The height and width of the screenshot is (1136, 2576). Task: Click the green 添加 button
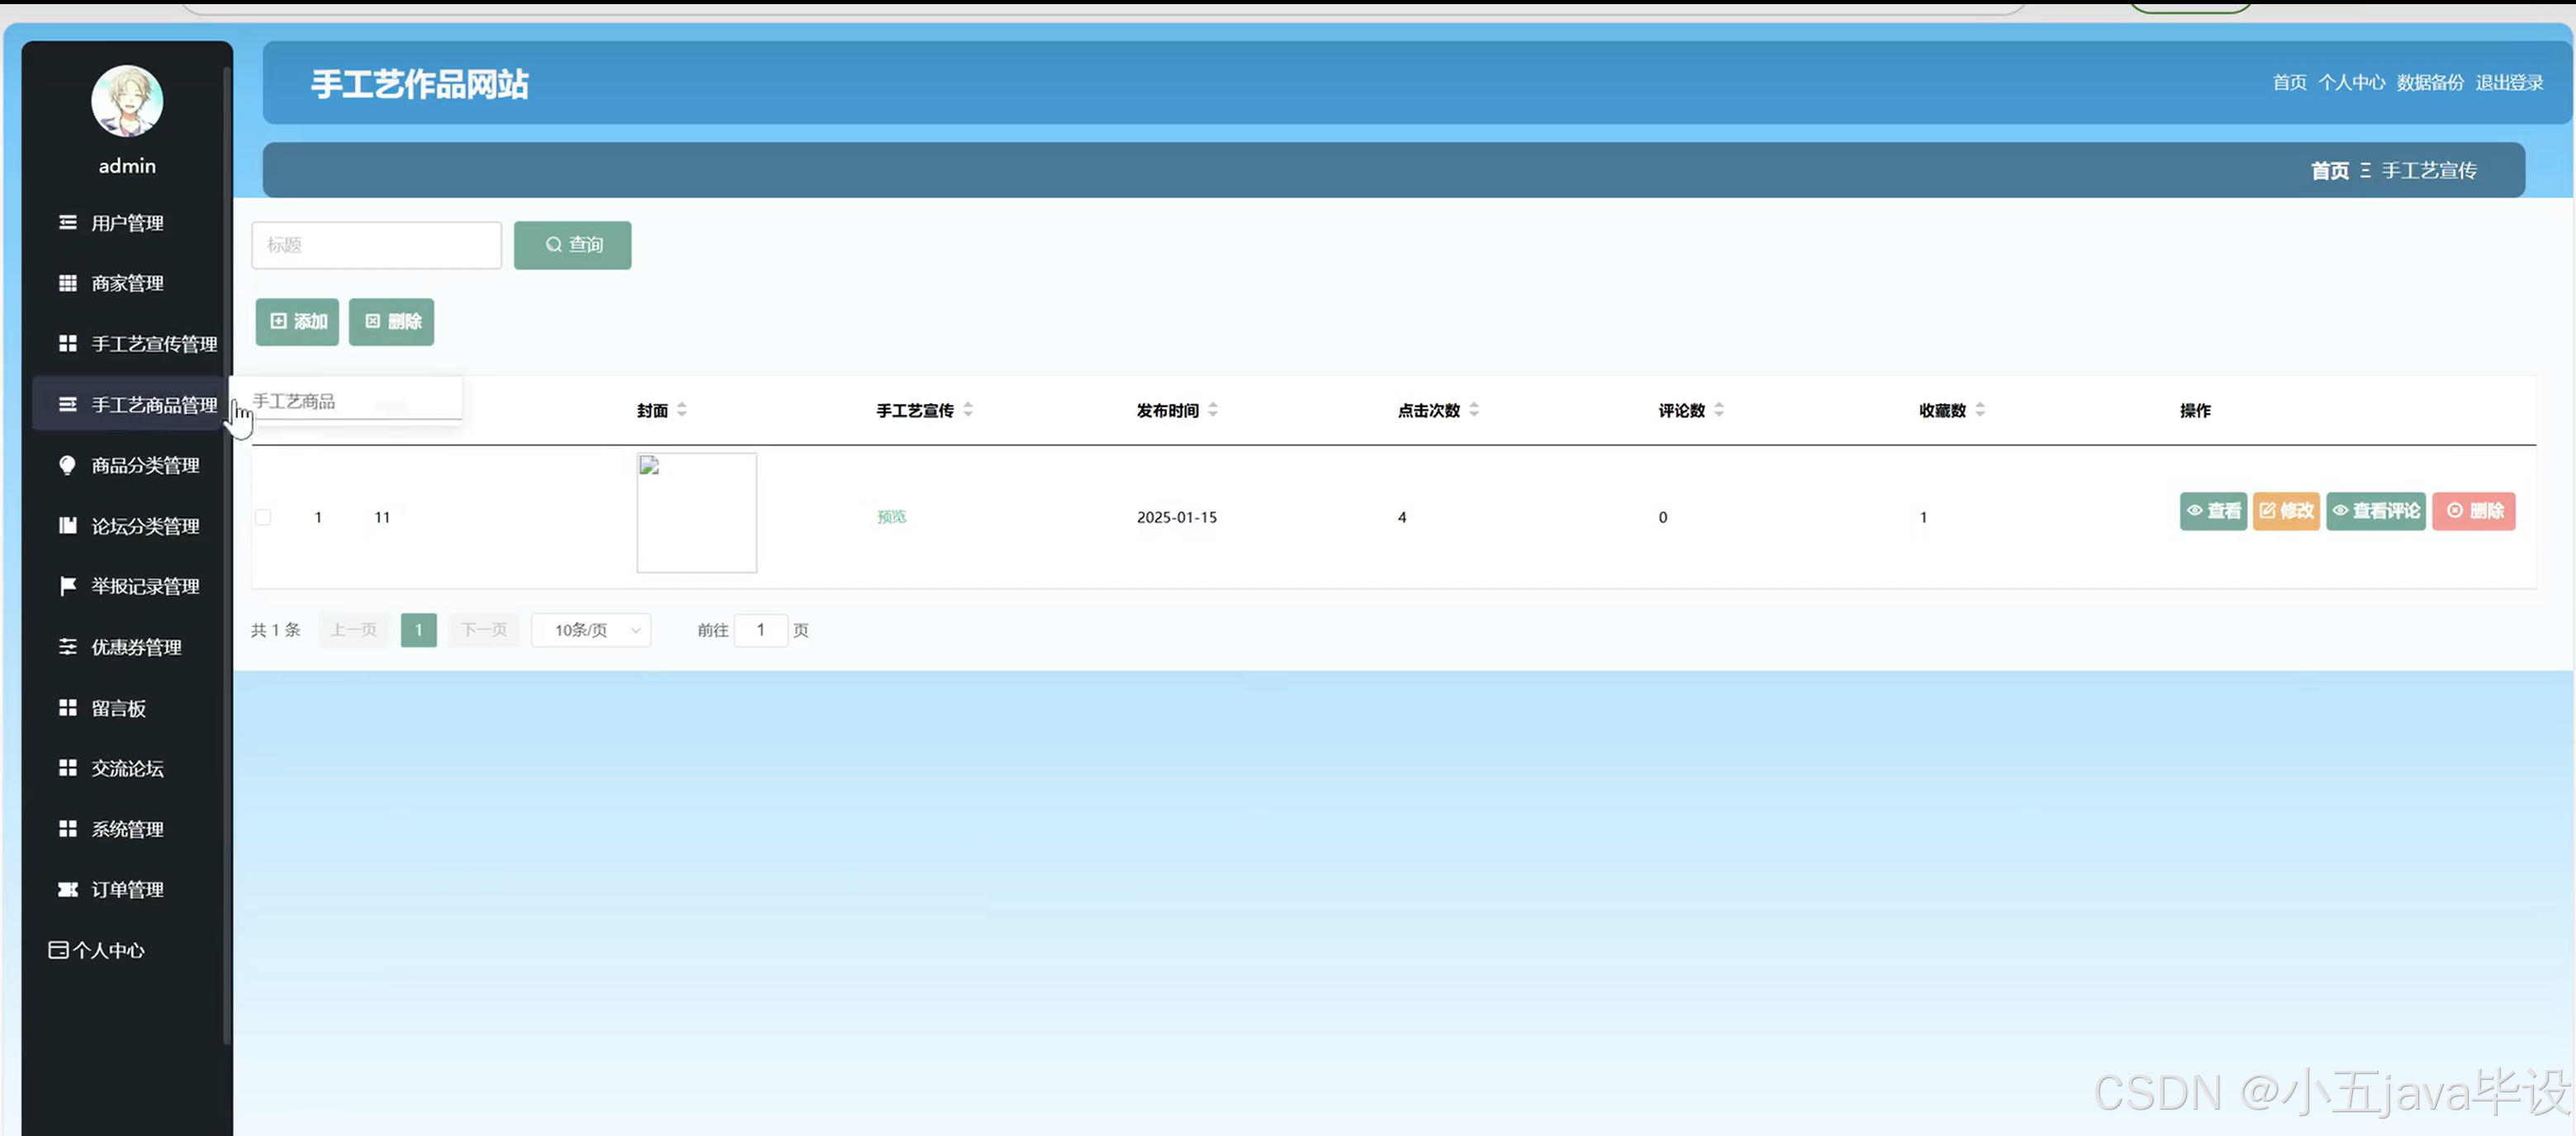[x=297, y=321]
